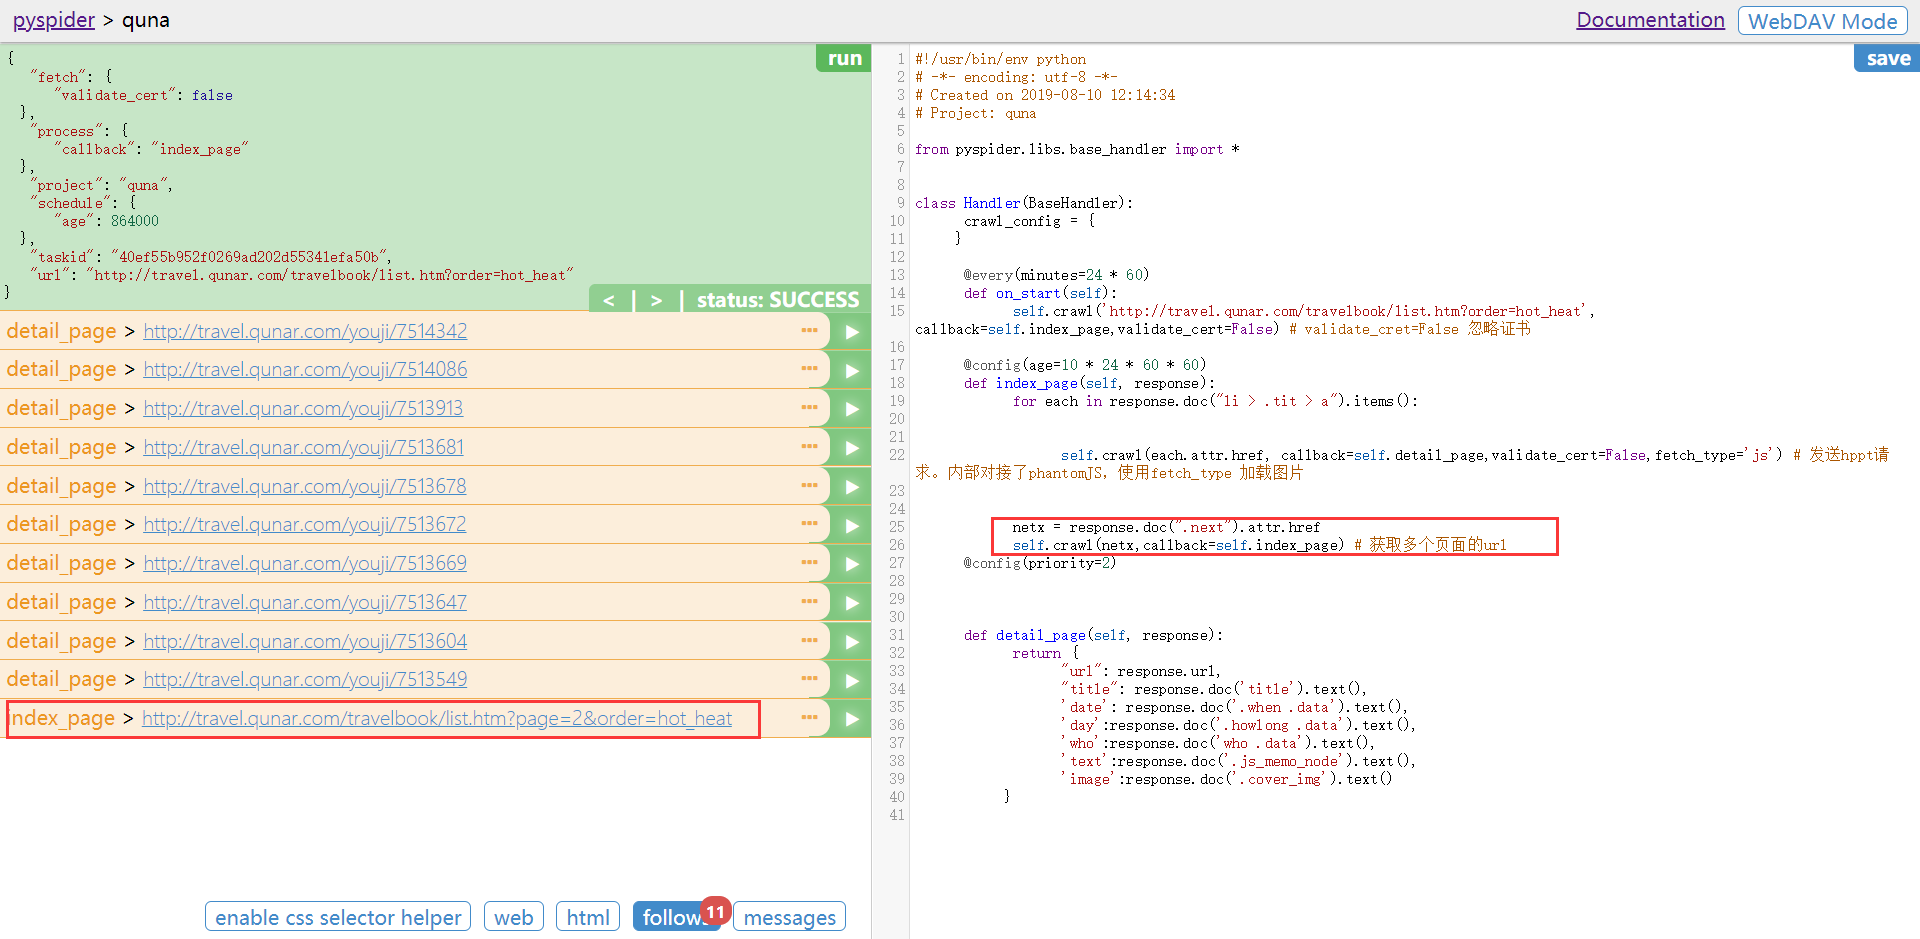Screen dimensions: 1920x939
Task: Open link youji/7513549
Action: [305, 680]
